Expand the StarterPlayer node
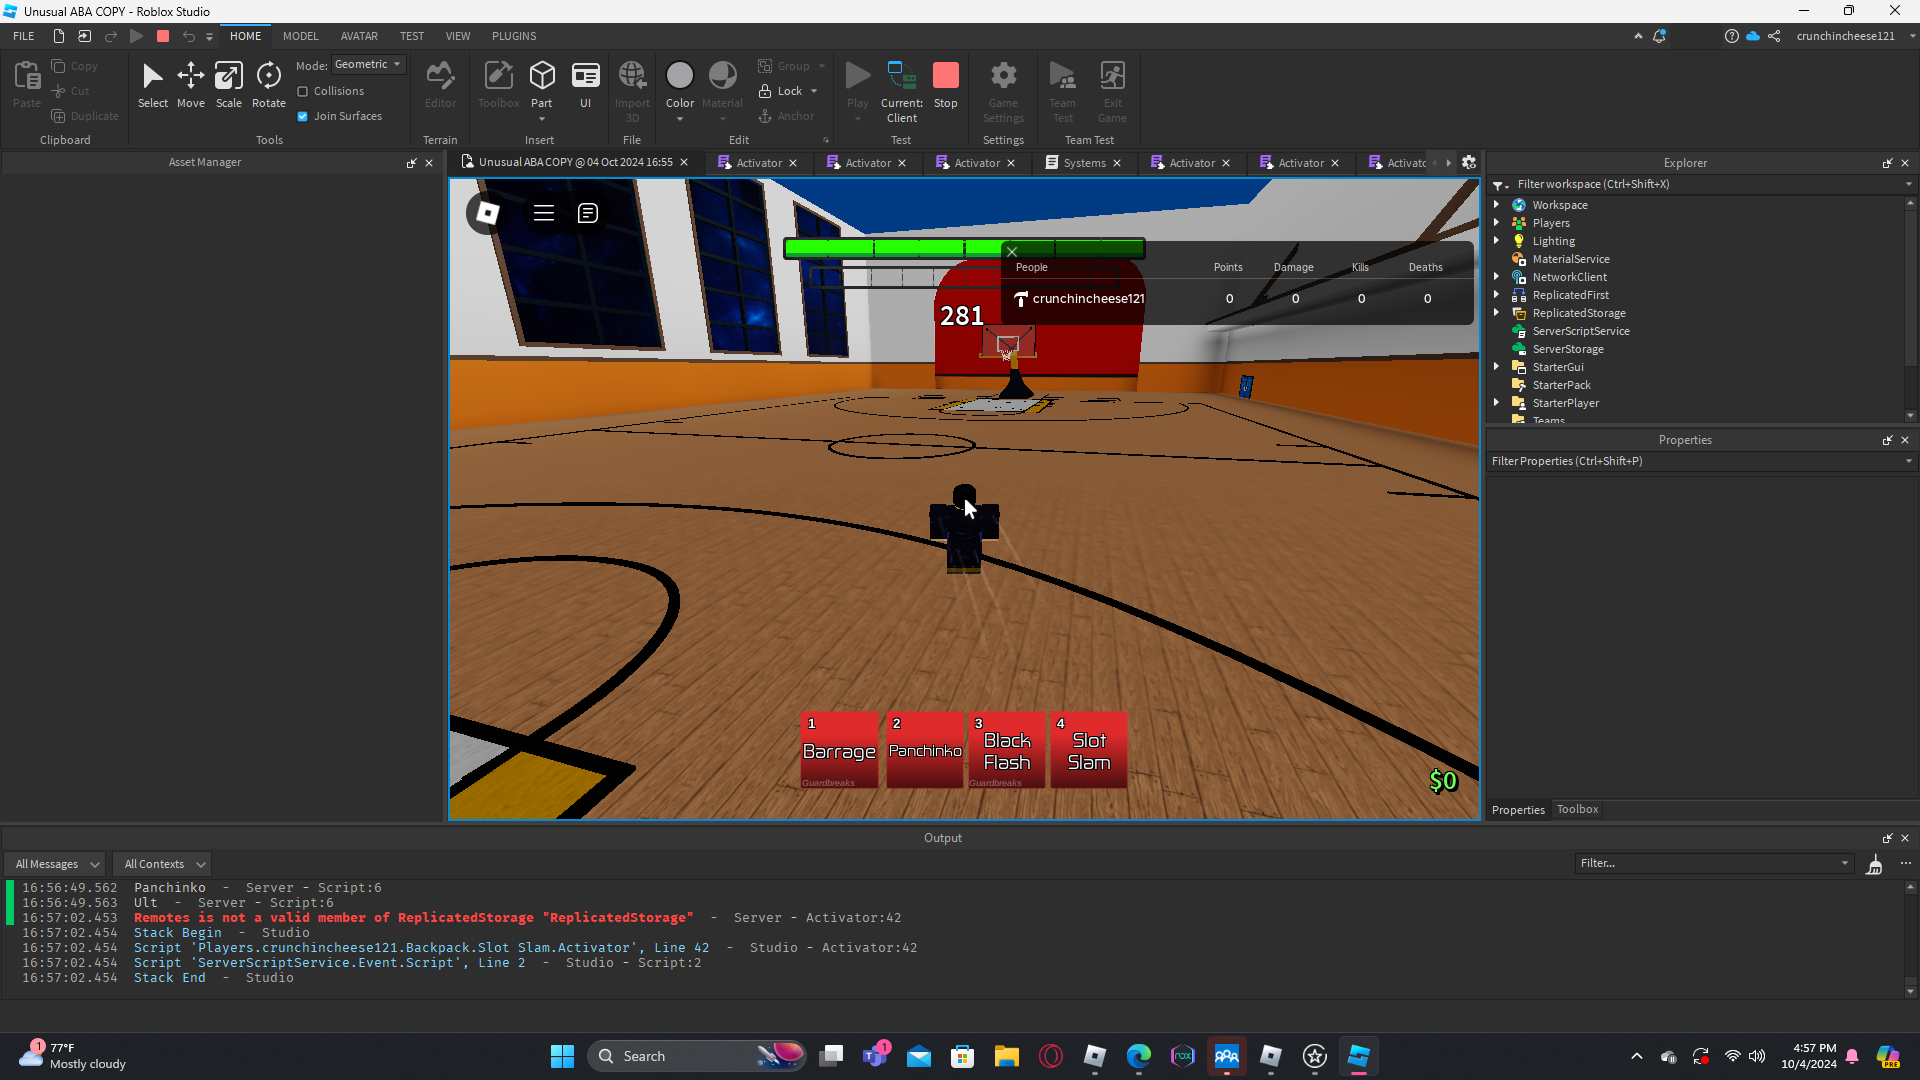The height and width of the screenshot is (1080, 1920). pos(1497,403)
